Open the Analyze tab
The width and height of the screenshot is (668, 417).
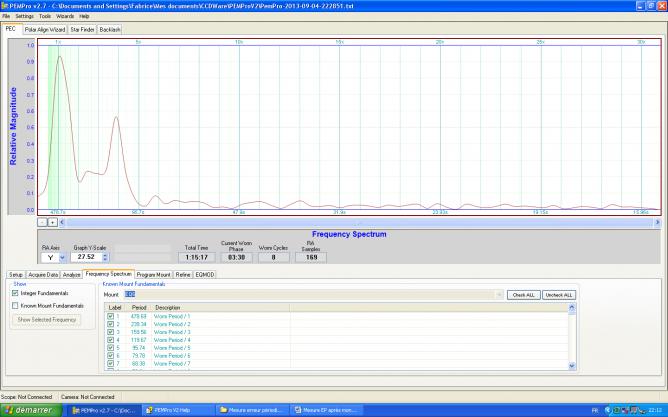point(71,275)
